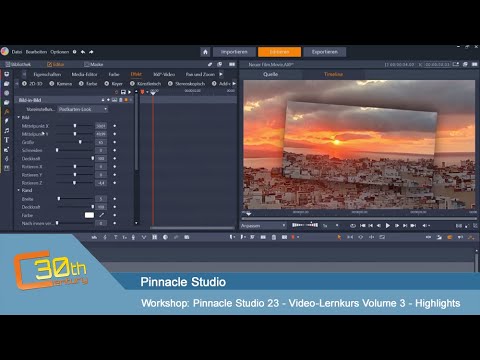Select the Eigenschaften editor tab

47,74
